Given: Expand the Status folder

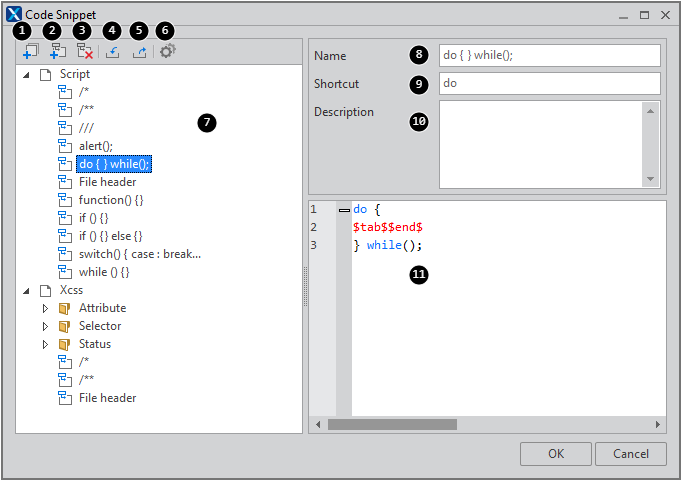Looking at the screenshot, I should click(45, 344).
